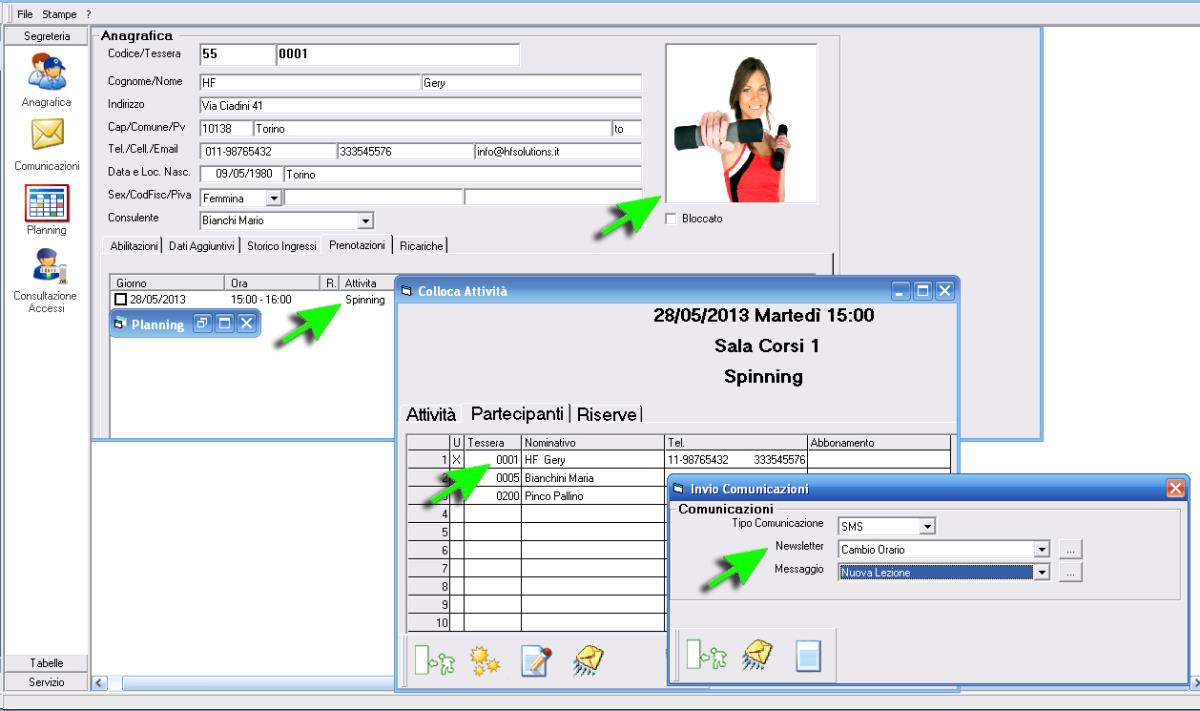Open the Tabelle sidebar group

[46, 663]
